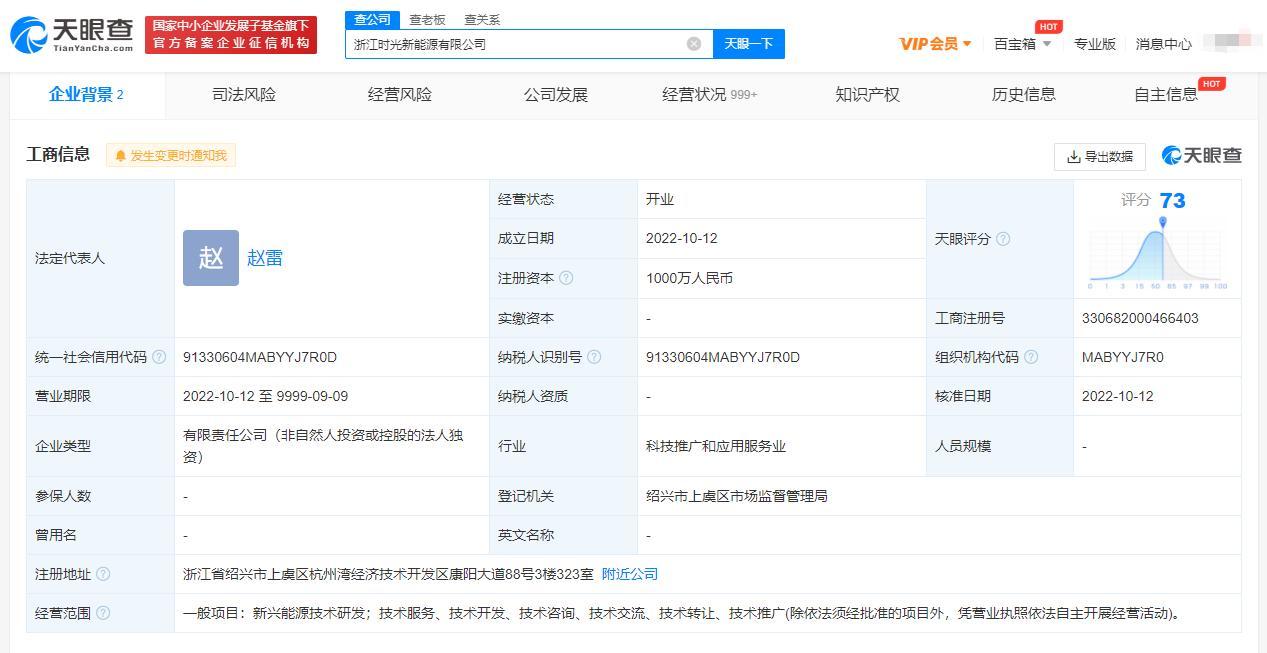1267x653 pixels.
Task: Open the 消息中心 link
Action: (x=1164, y=44)
